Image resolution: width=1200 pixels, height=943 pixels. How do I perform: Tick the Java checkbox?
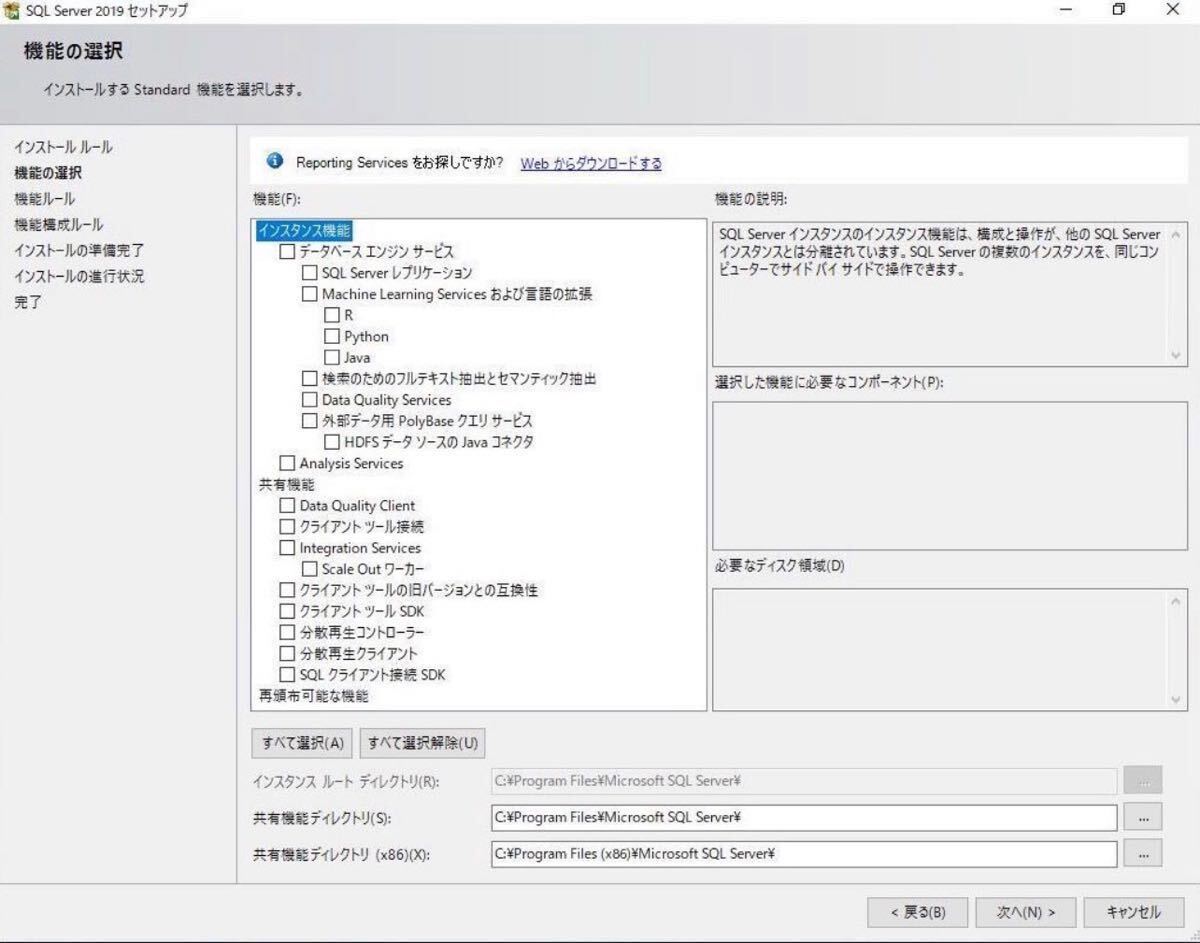coord(332,357)
